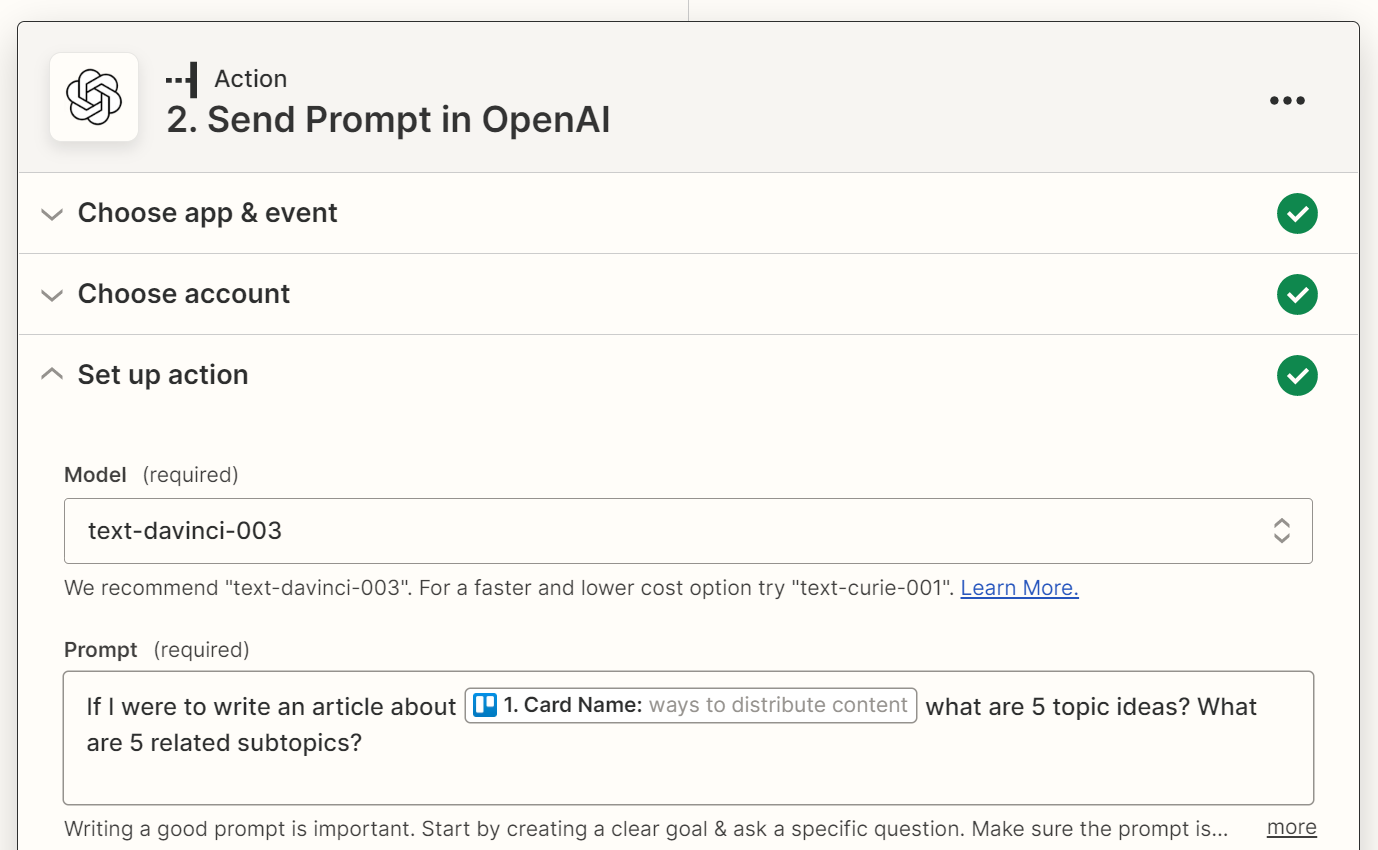This screenshot has width=1378, height=850.
Task: Select the Choose account section title
Action: (184, 294)
